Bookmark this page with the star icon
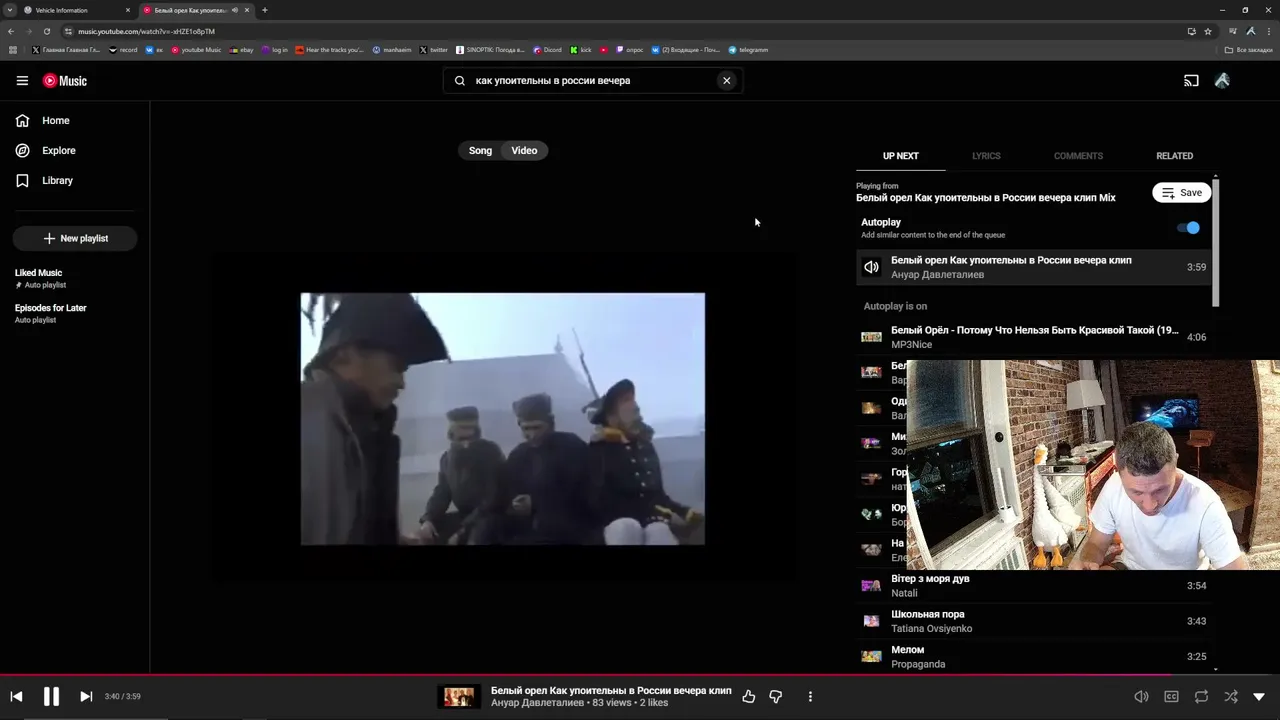1280x720 pixels. pyautogui.click(x=1208, y=31)
